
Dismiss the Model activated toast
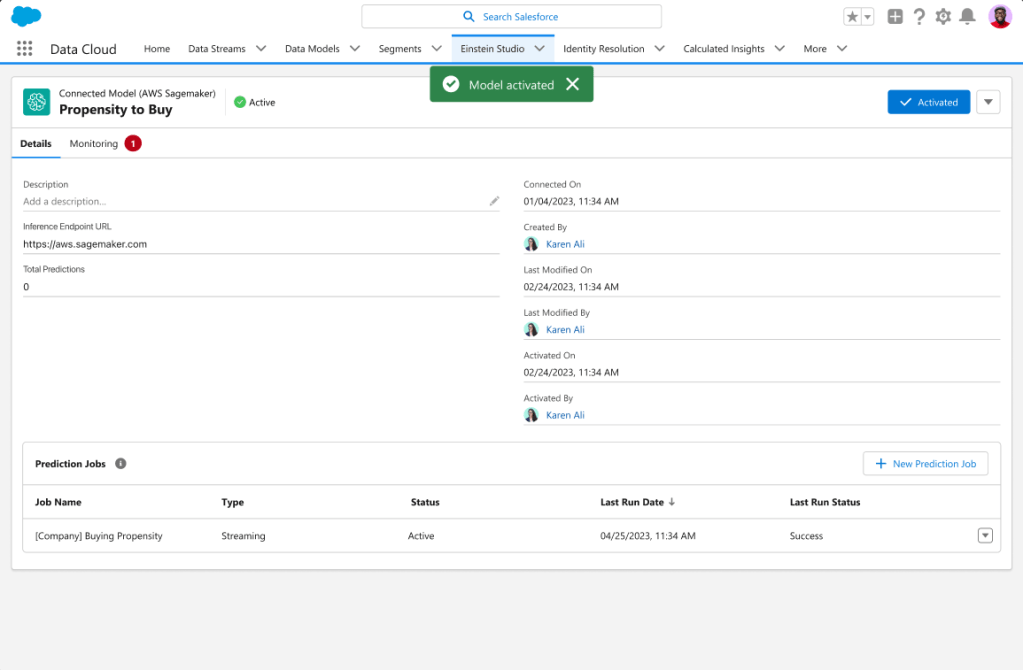pyautogui.click(x=572, y=84)
